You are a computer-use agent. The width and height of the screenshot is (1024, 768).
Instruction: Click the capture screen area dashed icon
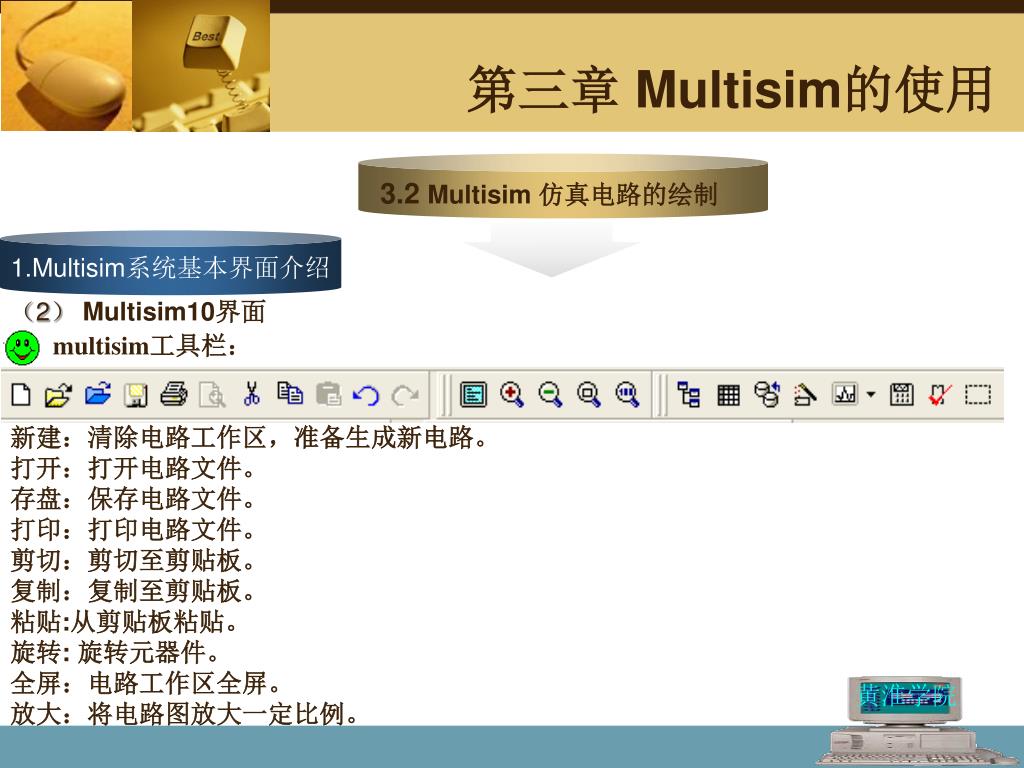(x=978, y=395)
